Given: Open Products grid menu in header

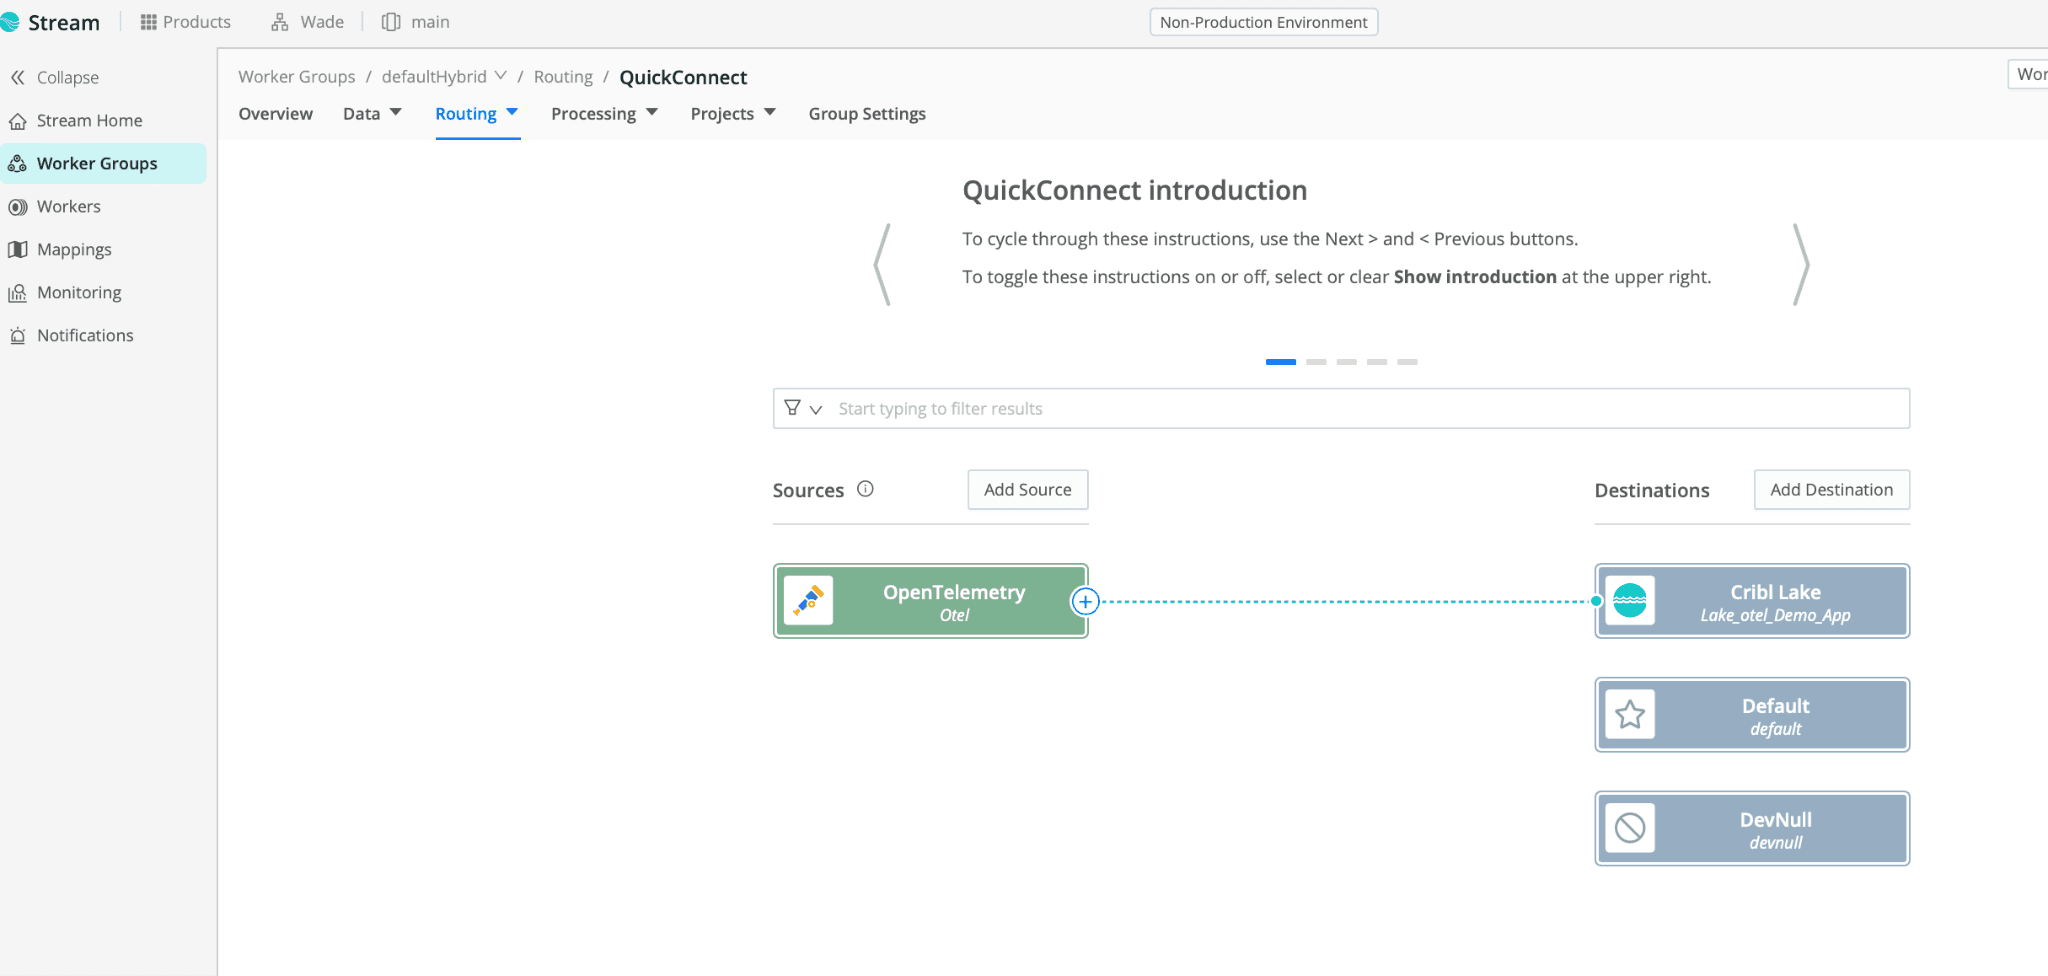Looking at the screenshot, I should [x=185, y=22].
